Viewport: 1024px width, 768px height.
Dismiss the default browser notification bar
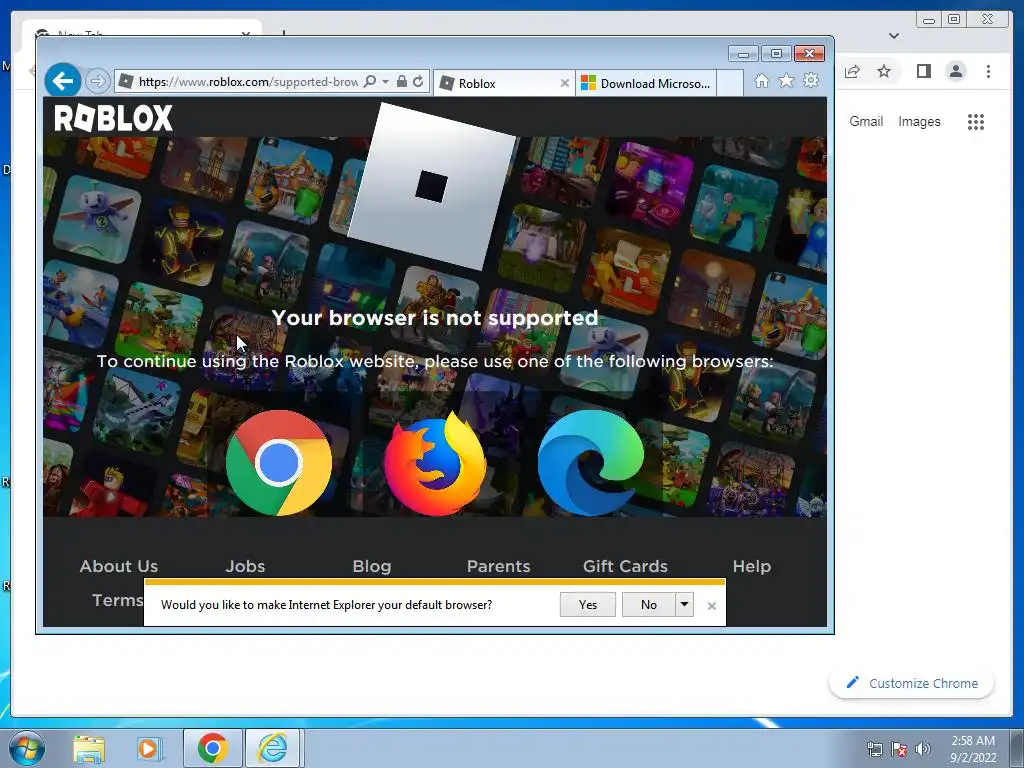tap(712, 606)
